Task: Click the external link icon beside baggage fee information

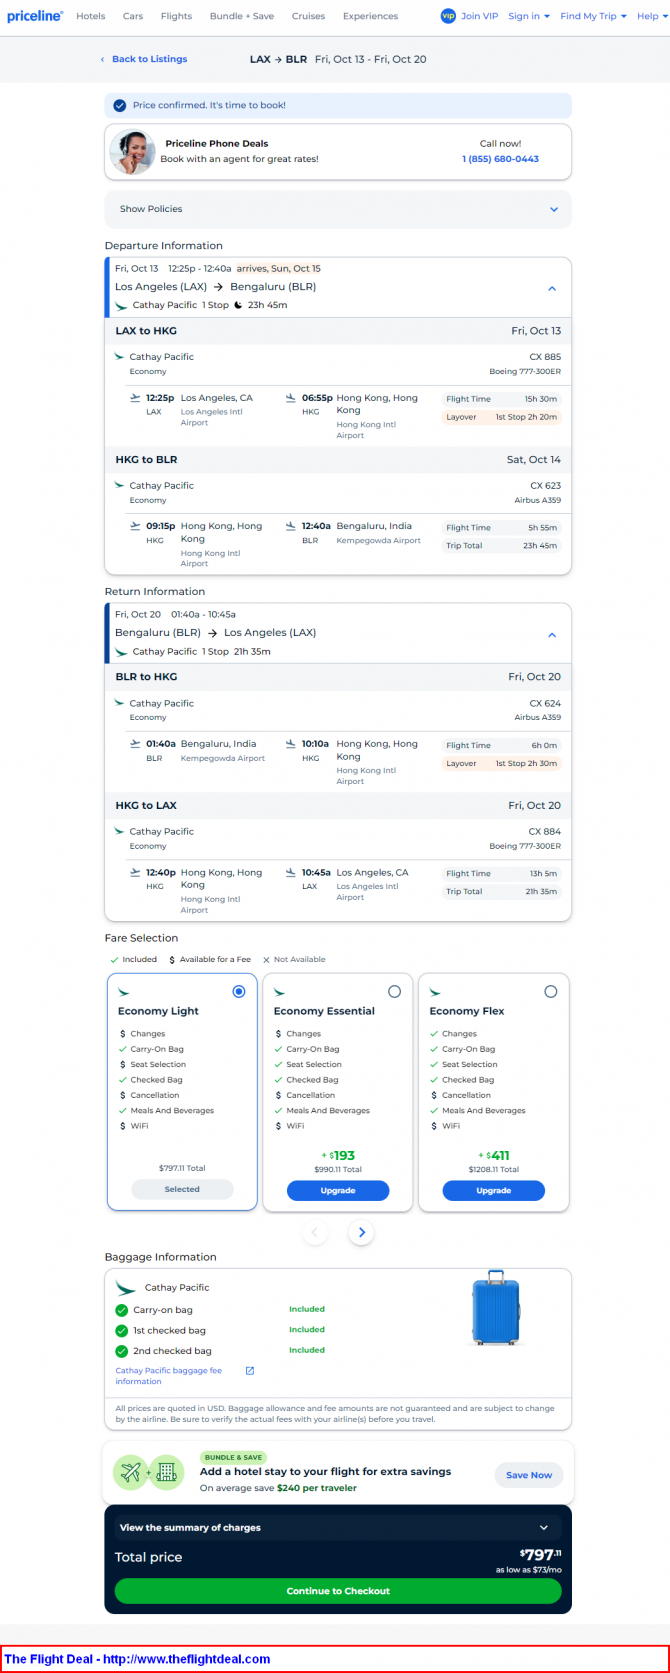Action: [x=250, y=1370]
